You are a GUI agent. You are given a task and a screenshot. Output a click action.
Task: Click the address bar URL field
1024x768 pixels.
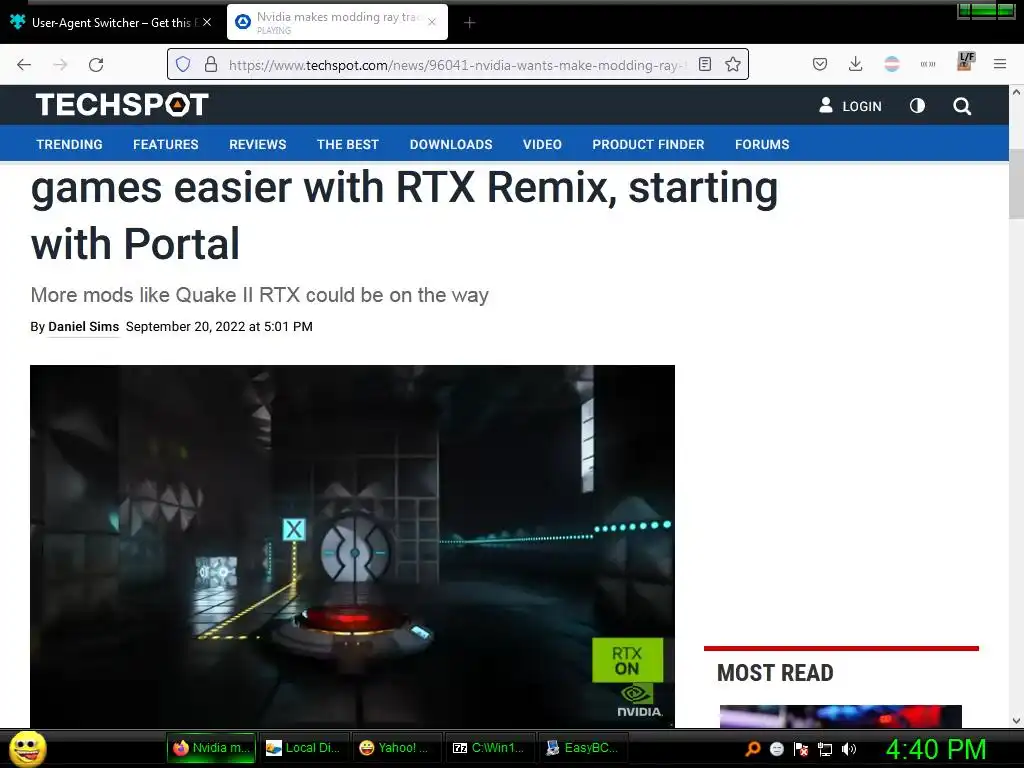(x=457, y=65)
